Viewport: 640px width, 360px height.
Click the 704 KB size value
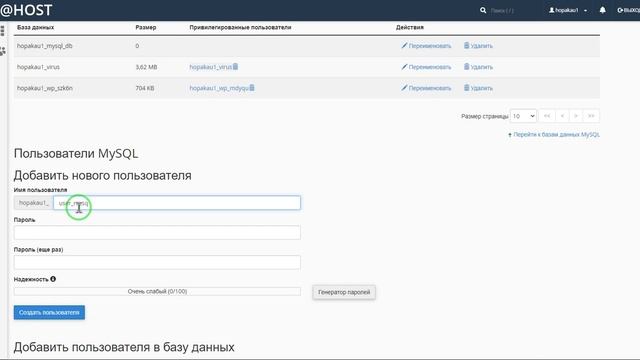pos(145,88)
